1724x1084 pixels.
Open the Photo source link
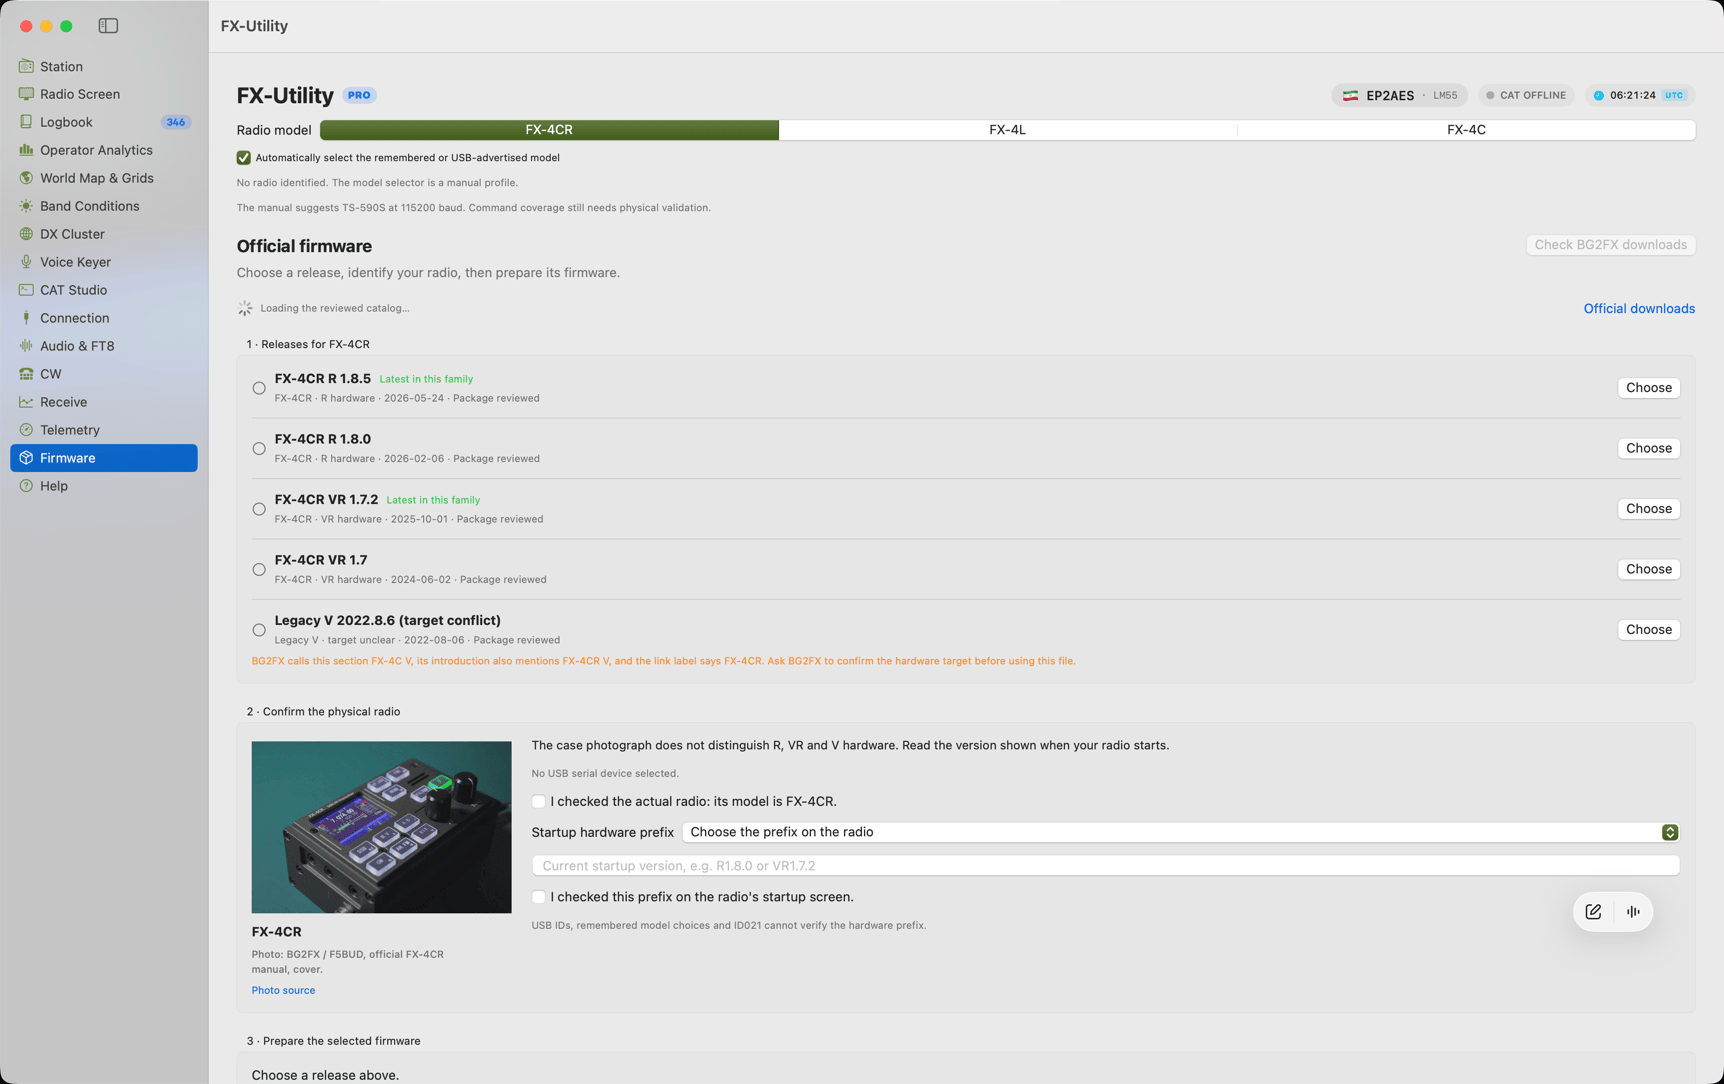tap(283, 990)
